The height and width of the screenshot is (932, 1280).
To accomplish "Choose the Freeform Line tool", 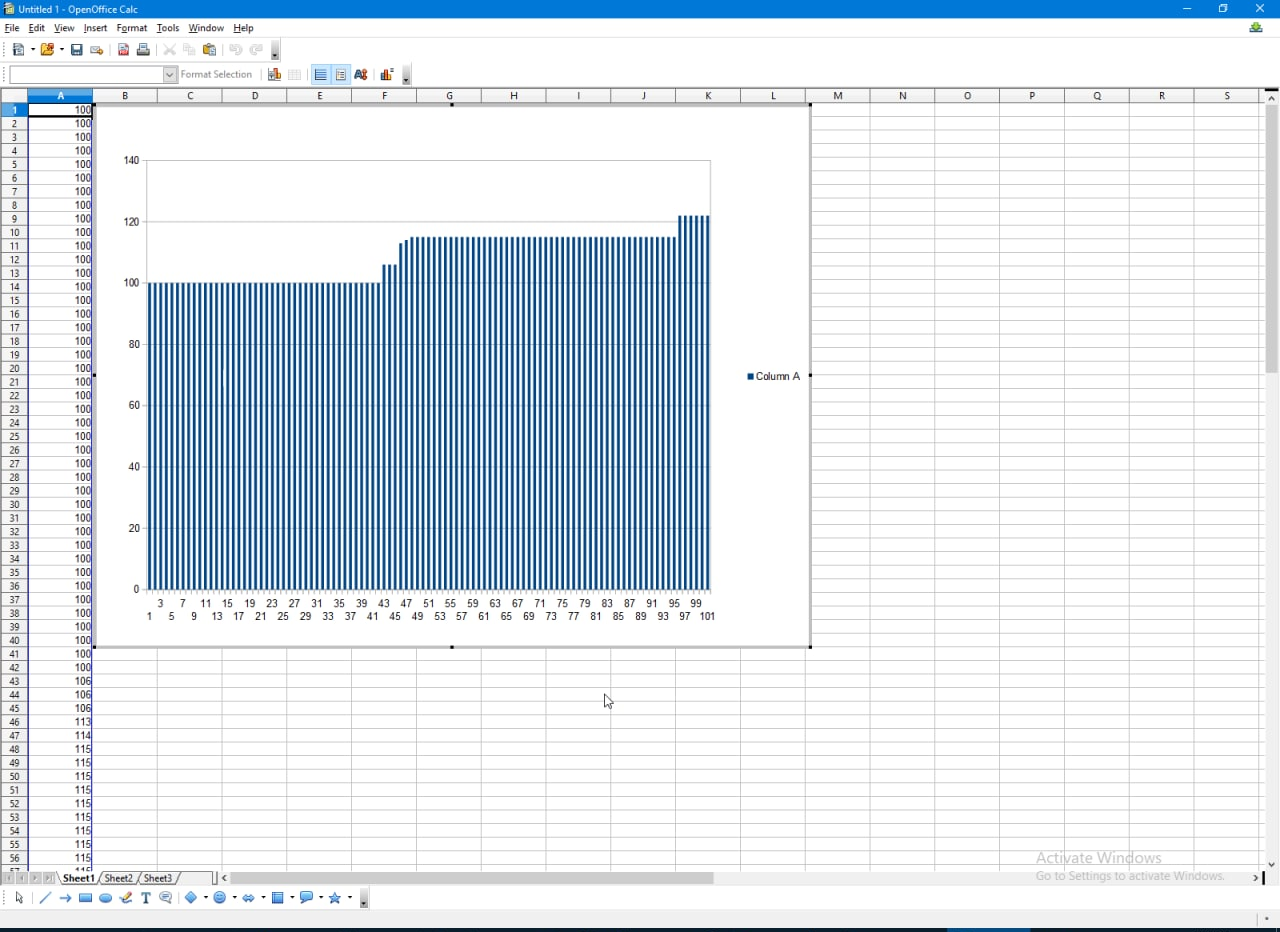I will pyautogui.click(x=125, y=898).
